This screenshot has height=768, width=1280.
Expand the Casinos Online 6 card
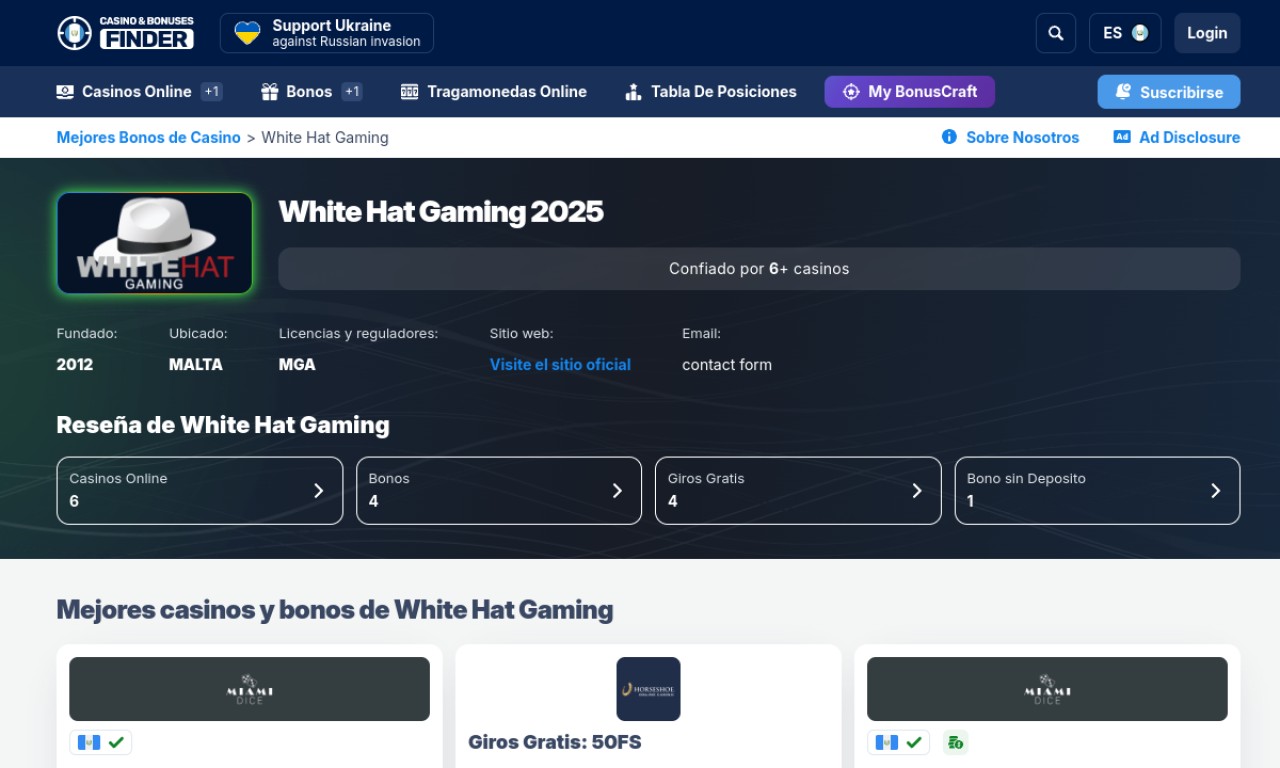point(200,491)
